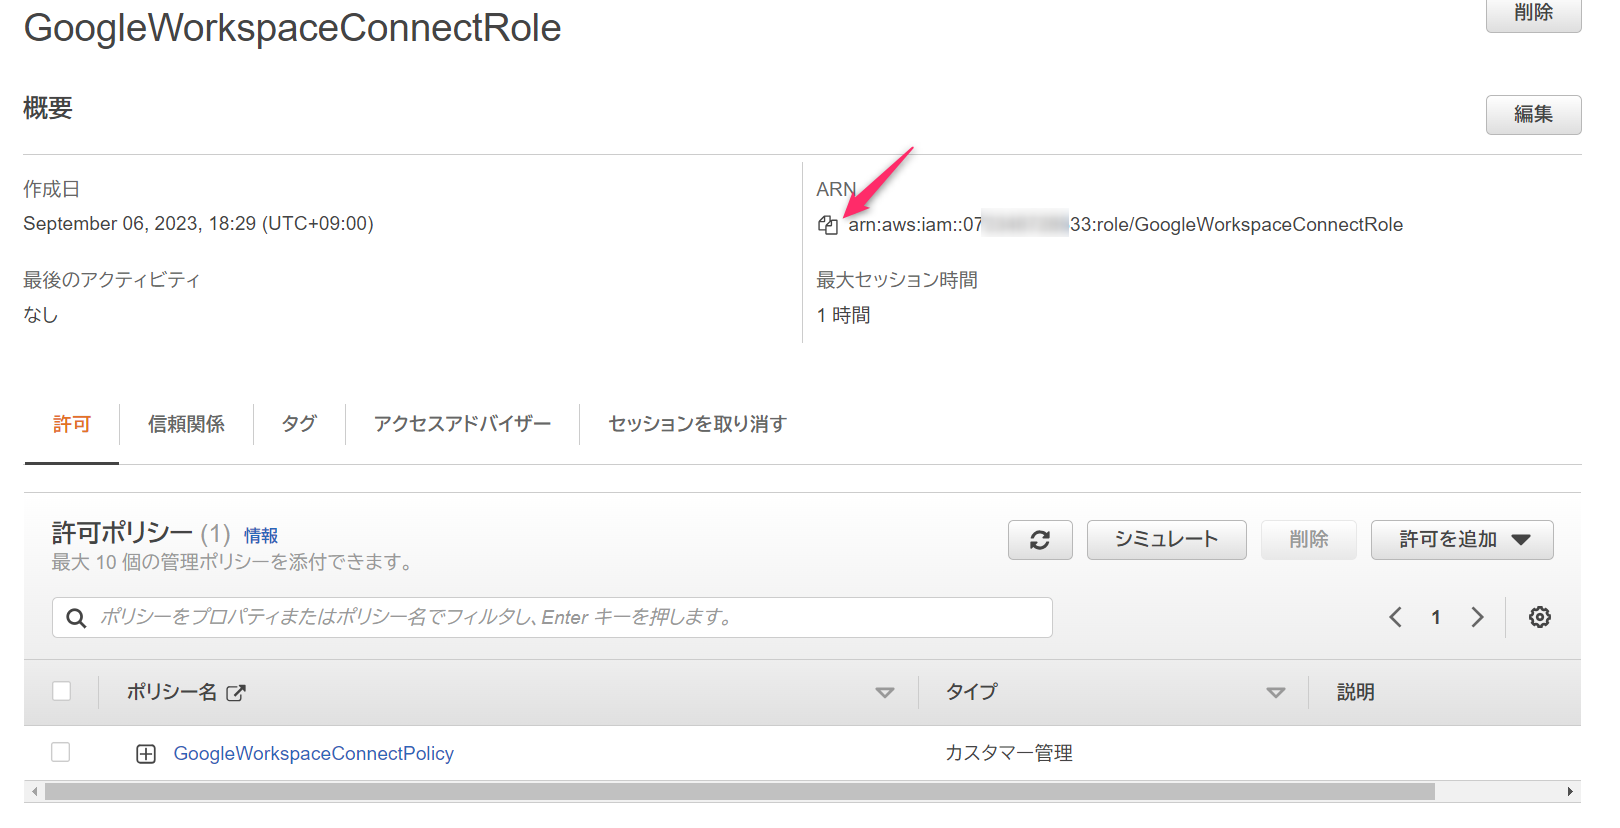
Task: Click the scrollbar right arrow
Action: point(1570,792)
